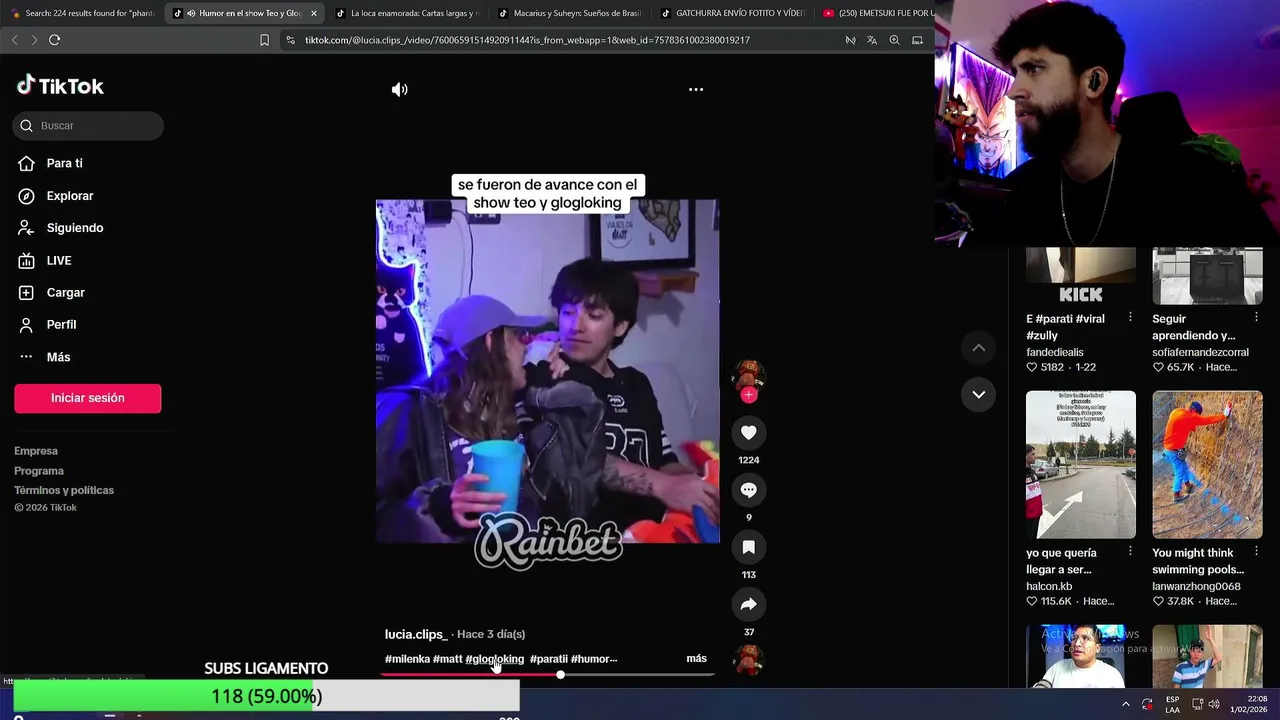The image size is (1280, 720).
Task: Click the playing TikTok video frame
Action: pyautogui.click(x=547, y=371)
